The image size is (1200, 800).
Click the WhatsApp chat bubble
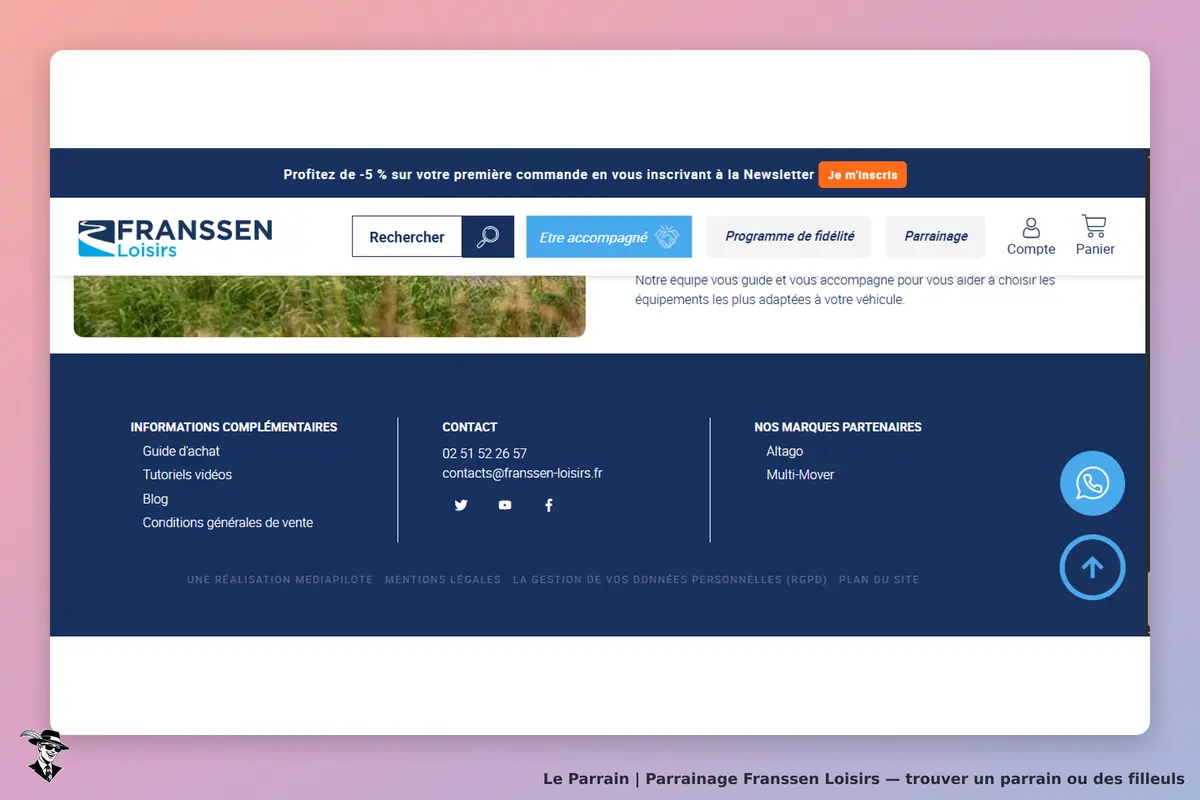(1092, 484)
